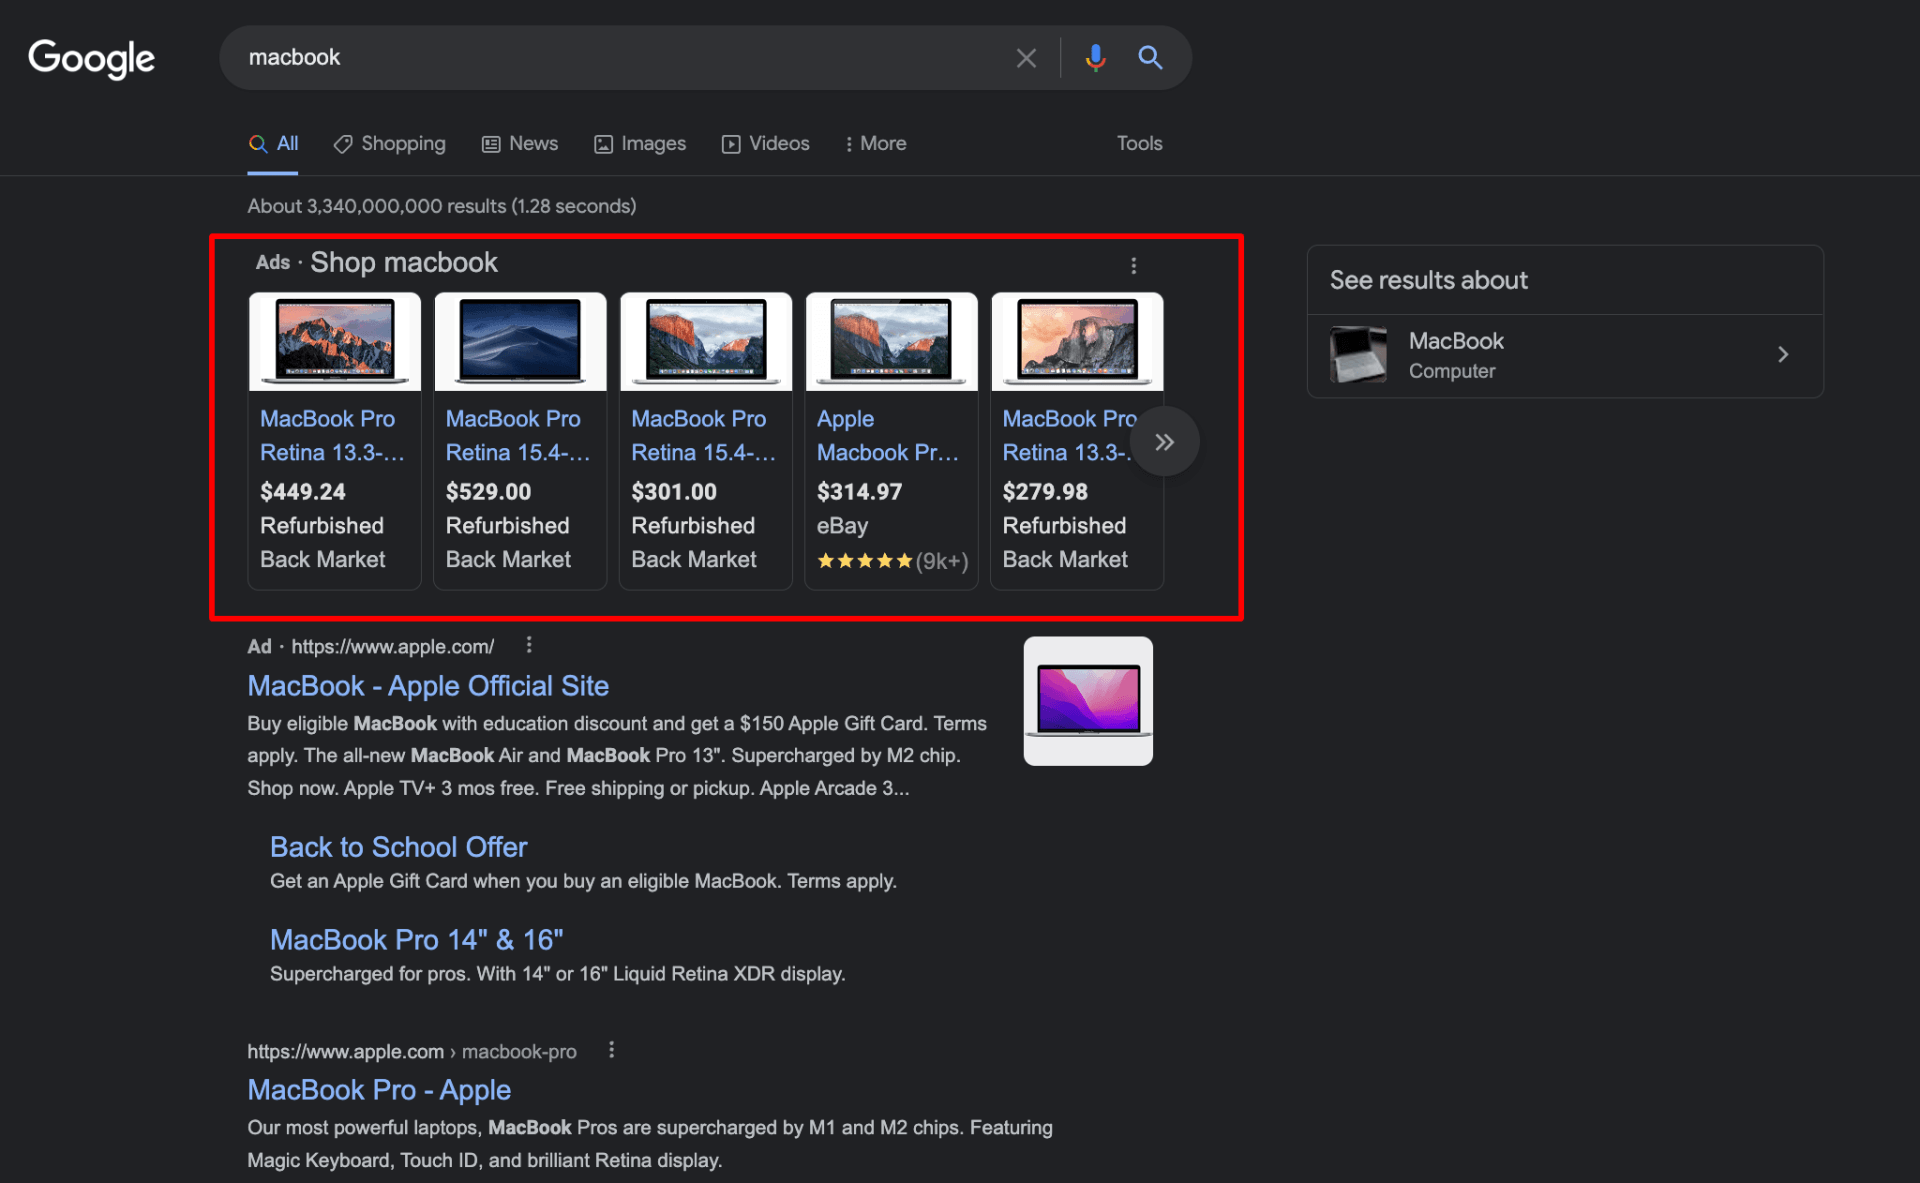The image size is (1920, 1183).
Task: Click the chevron arrow on the MacBook Computer row
Action: point(1783,355)
